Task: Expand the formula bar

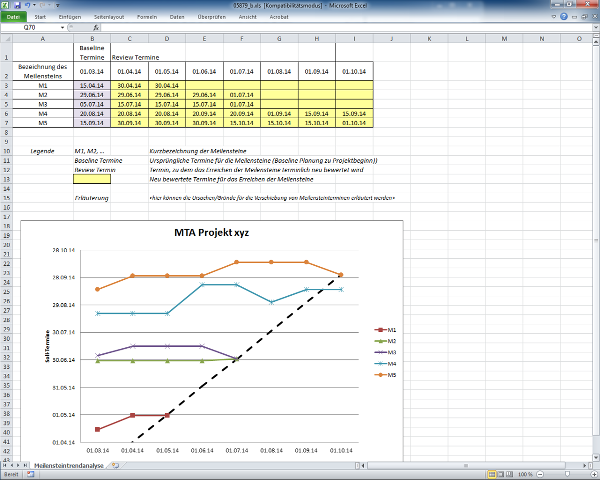Action: coord(594,28)
